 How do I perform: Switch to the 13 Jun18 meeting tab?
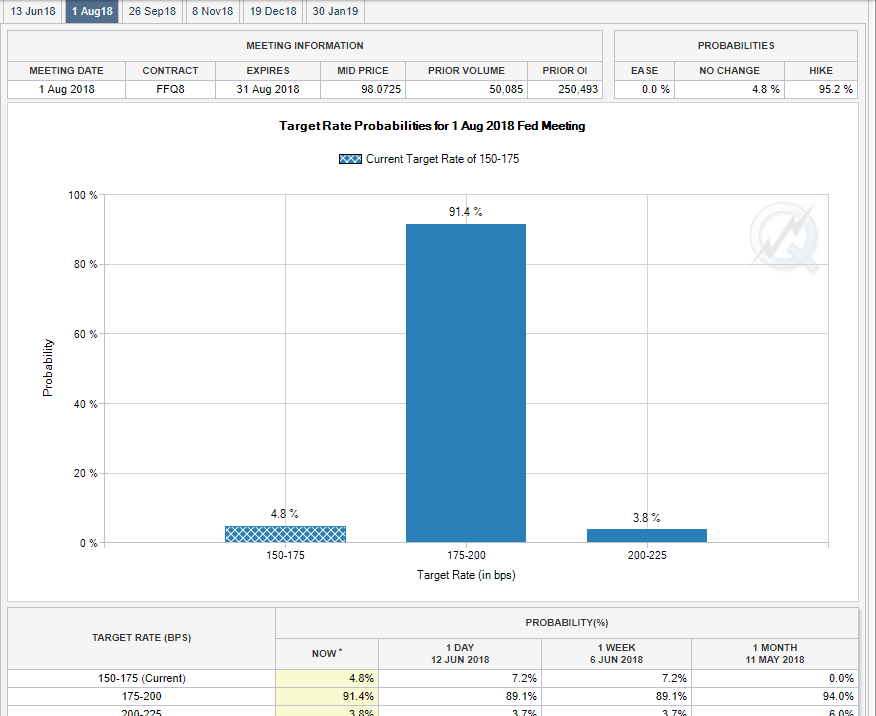coord(33,11)
